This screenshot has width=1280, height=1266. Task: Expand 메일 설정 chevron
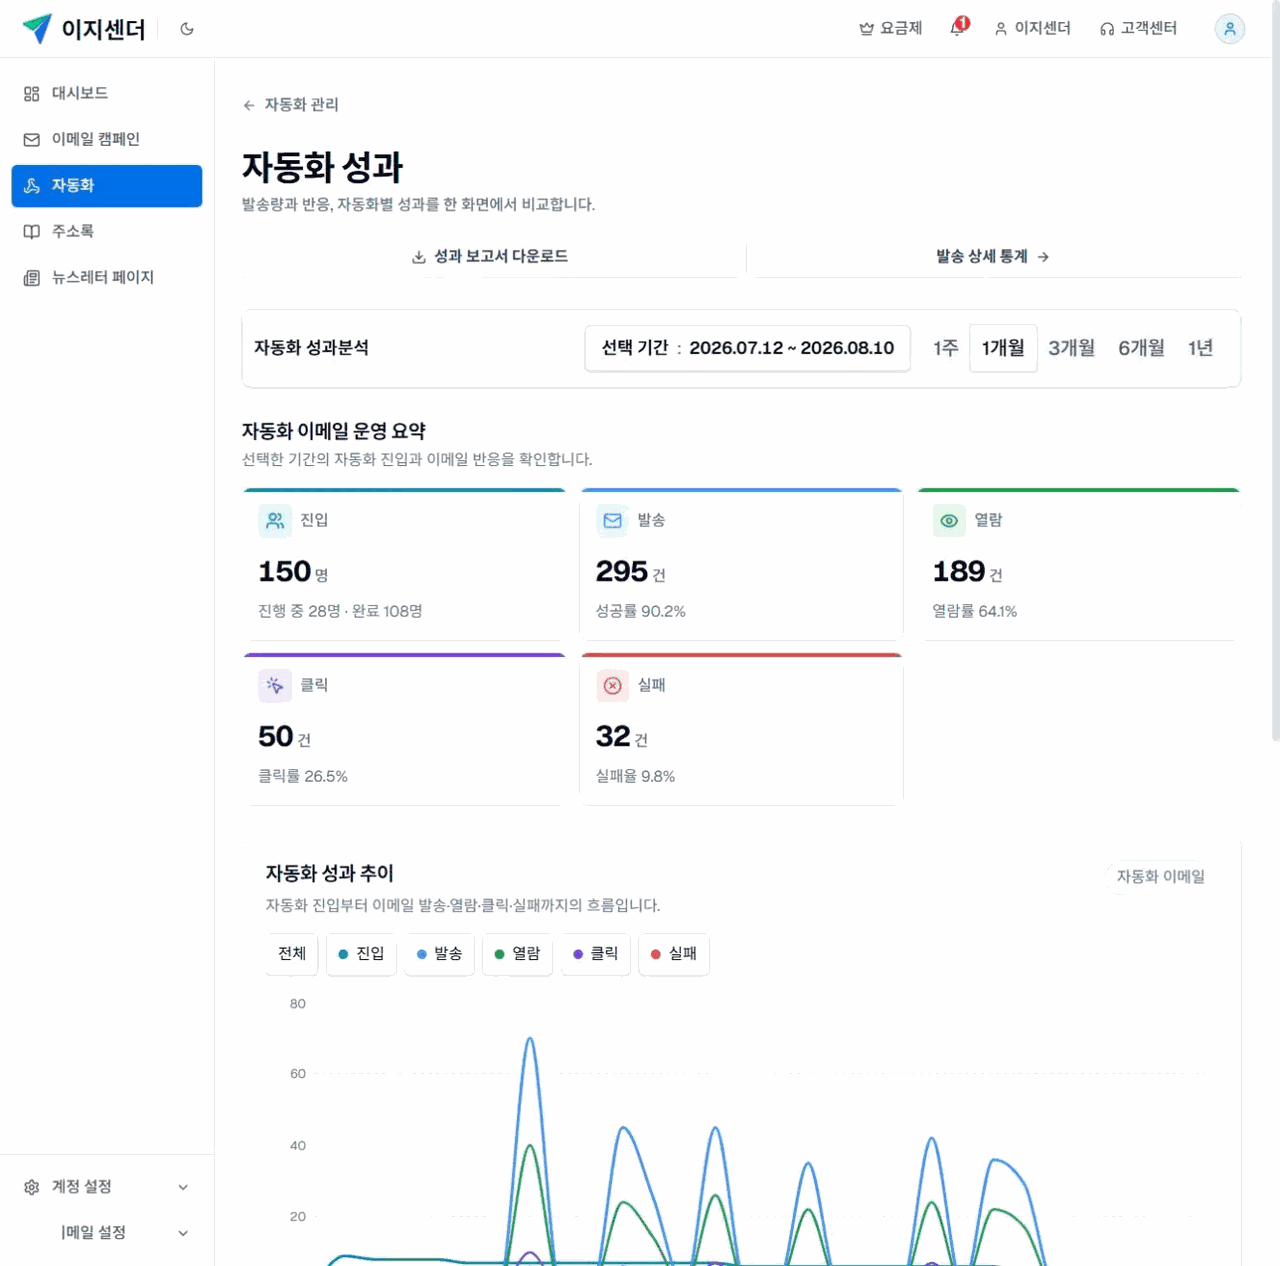(x=183, y=1233)
